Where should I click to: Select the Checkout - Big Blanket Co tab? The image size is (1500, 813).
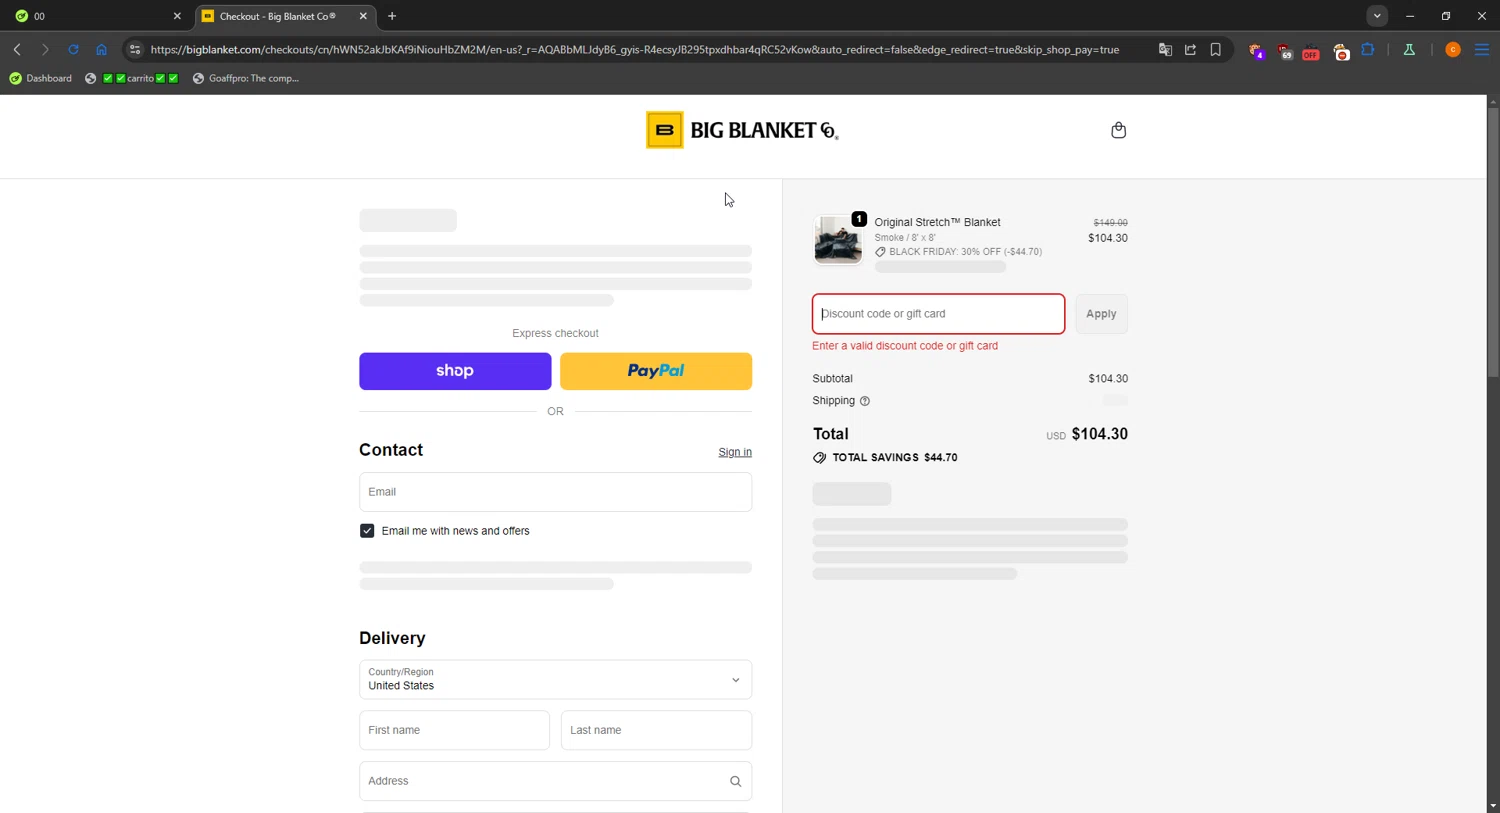pyautogui.click(x=284, y=16)
